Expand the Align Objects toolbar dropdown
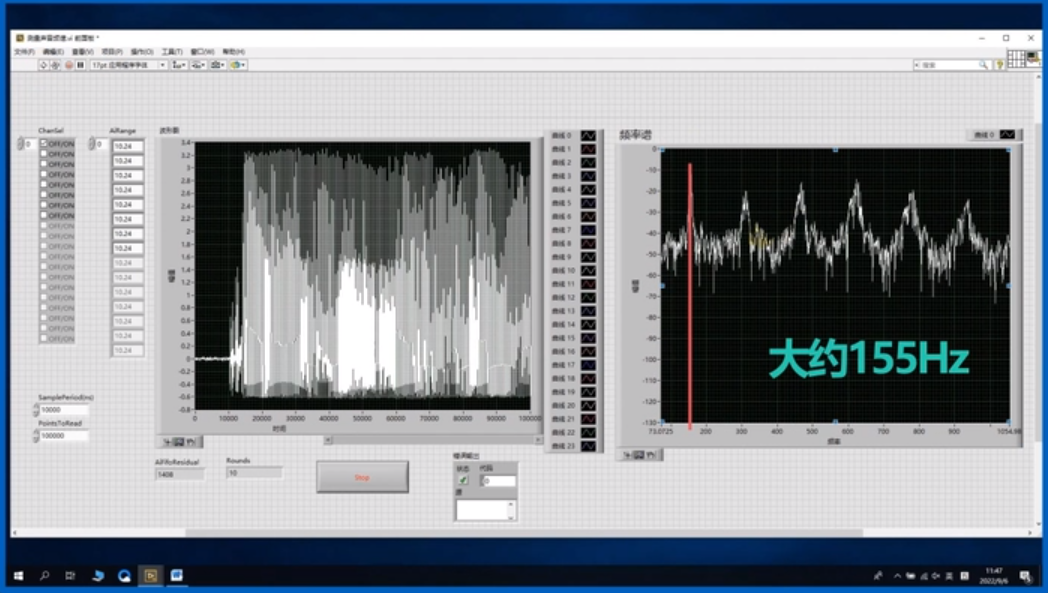 pyautogui.click(x=179, y=65)
